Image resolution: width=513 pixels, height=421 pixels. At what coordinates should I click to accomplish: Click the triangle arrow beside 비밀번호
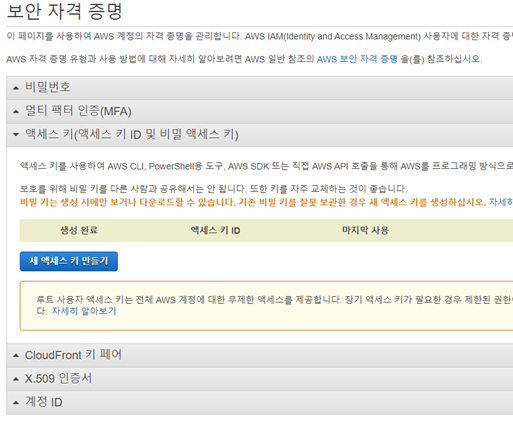click(x=16, y=88)
